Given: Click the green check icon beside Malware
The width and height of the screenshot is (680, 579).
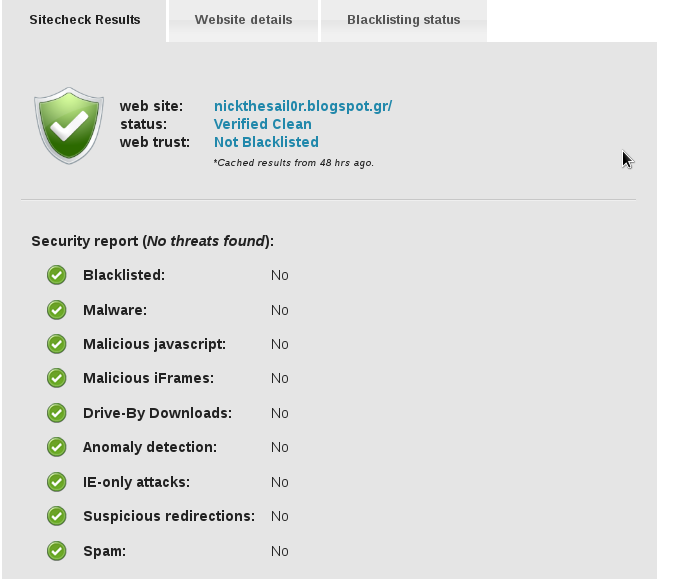Looking at the screenshot, I should [x=56, y=310].
